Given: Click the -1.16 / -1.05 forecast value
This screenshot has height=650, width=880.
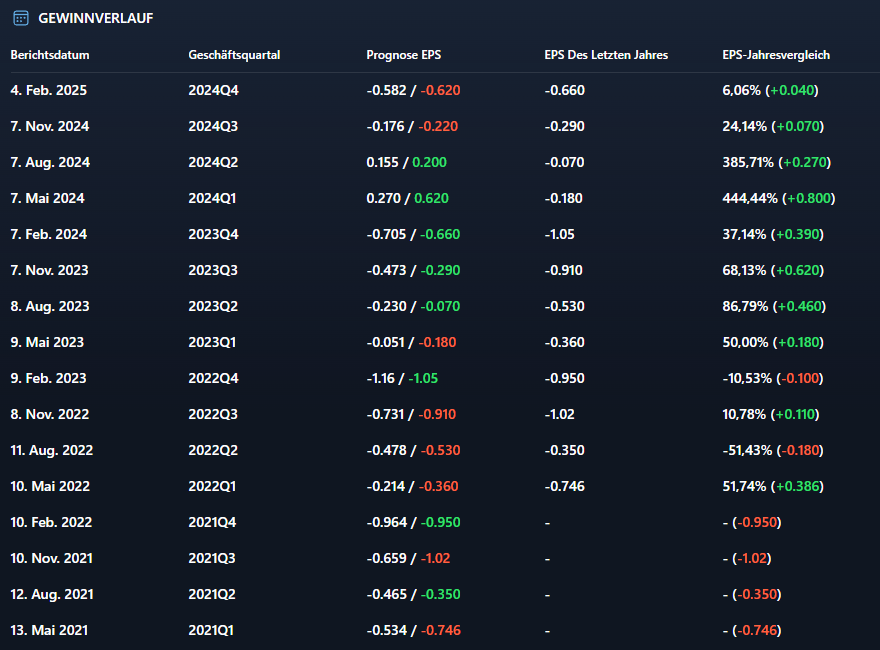Looking at the screenshot, I should (402, 378).
